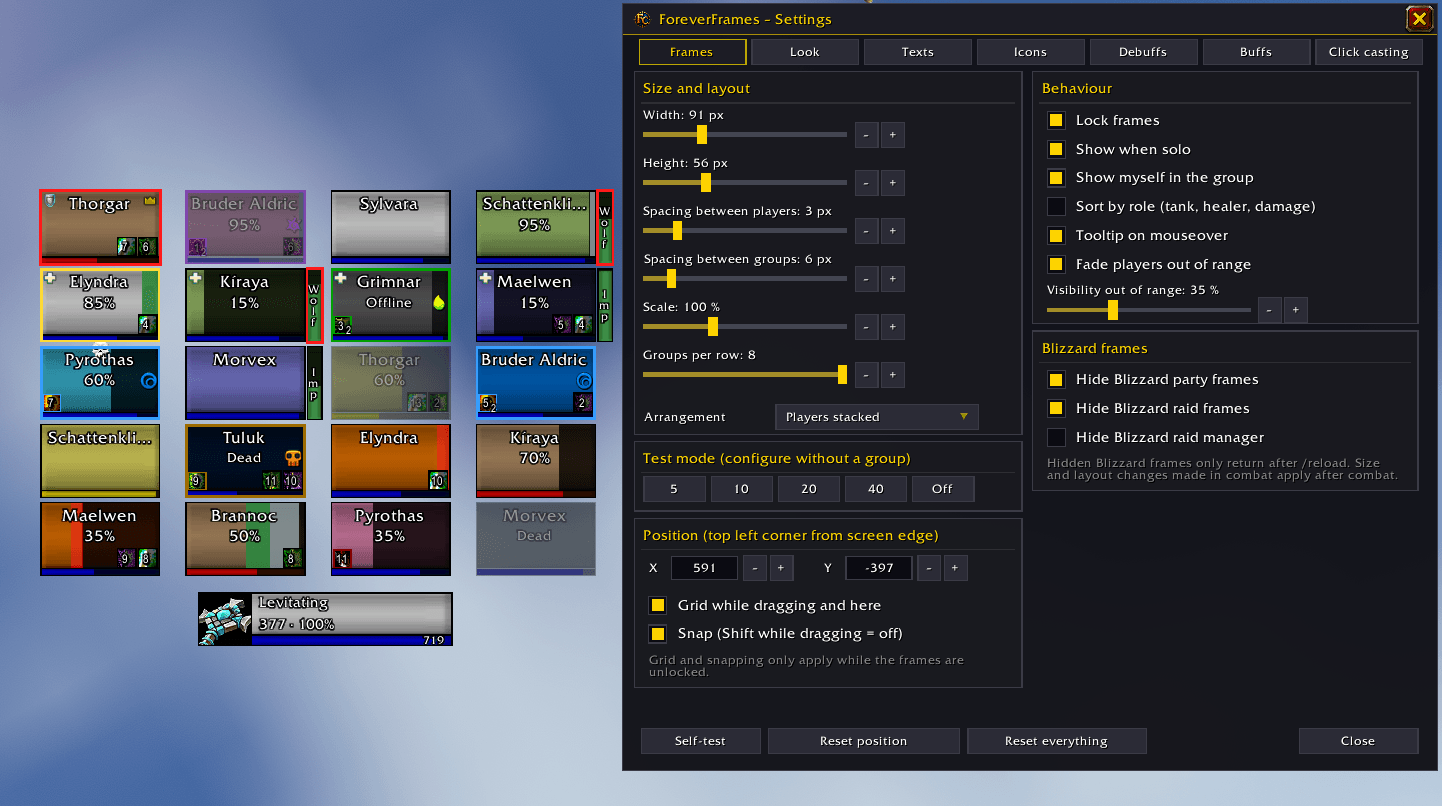The height and width of the screenshot is (806, 1442).
Task: Increase Scale with its plus button
Action: [x=892, y=327]
